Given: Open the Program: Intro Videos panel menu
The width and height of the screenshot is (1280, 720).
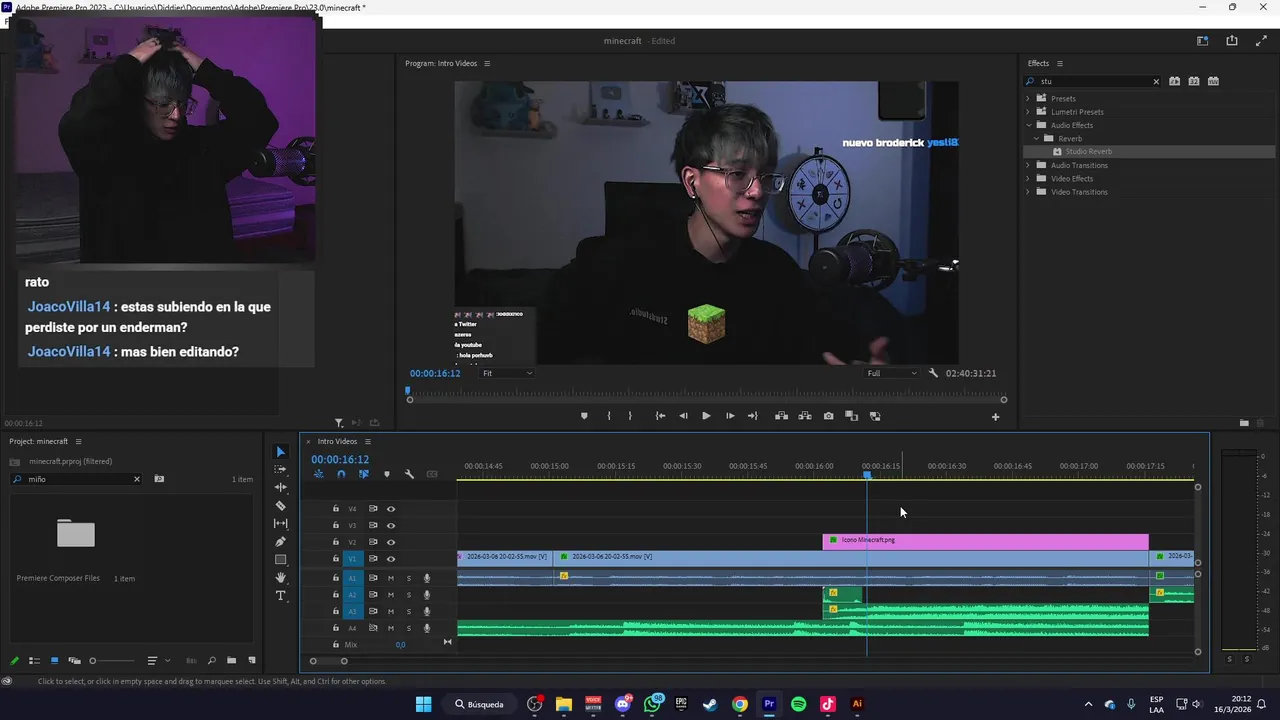Looking at the screenshot, I should point(487,63).
